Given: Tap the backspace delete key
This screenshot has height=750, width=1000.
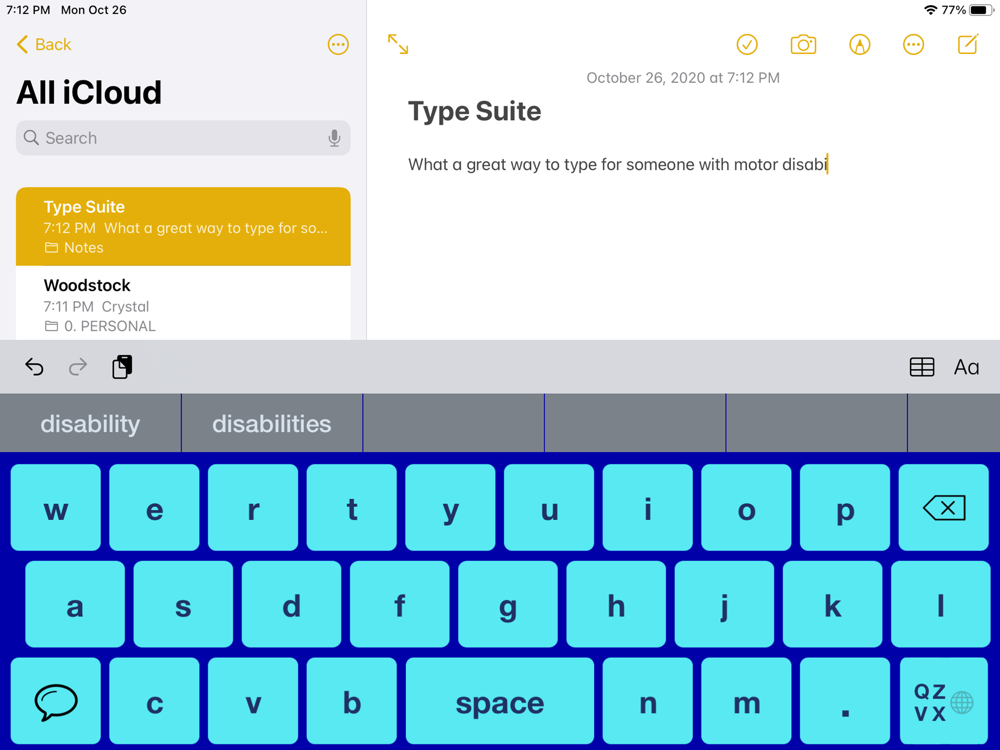Looking at the screenshot, I should [x=944, y=508].
